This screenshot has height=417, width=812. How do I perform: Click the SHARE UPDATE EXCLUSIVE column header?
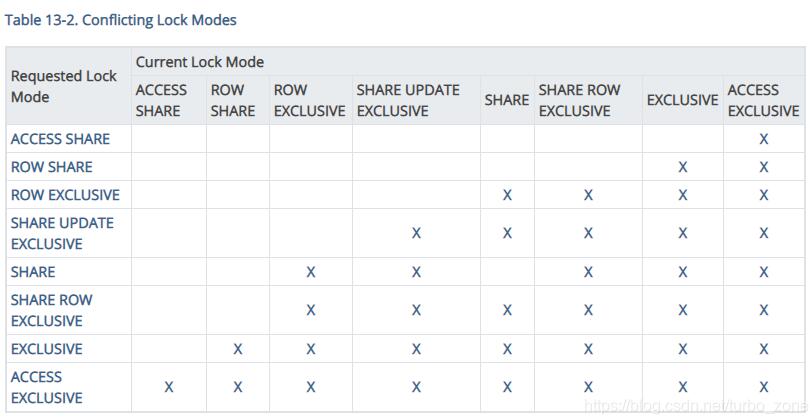click(408, 100)
